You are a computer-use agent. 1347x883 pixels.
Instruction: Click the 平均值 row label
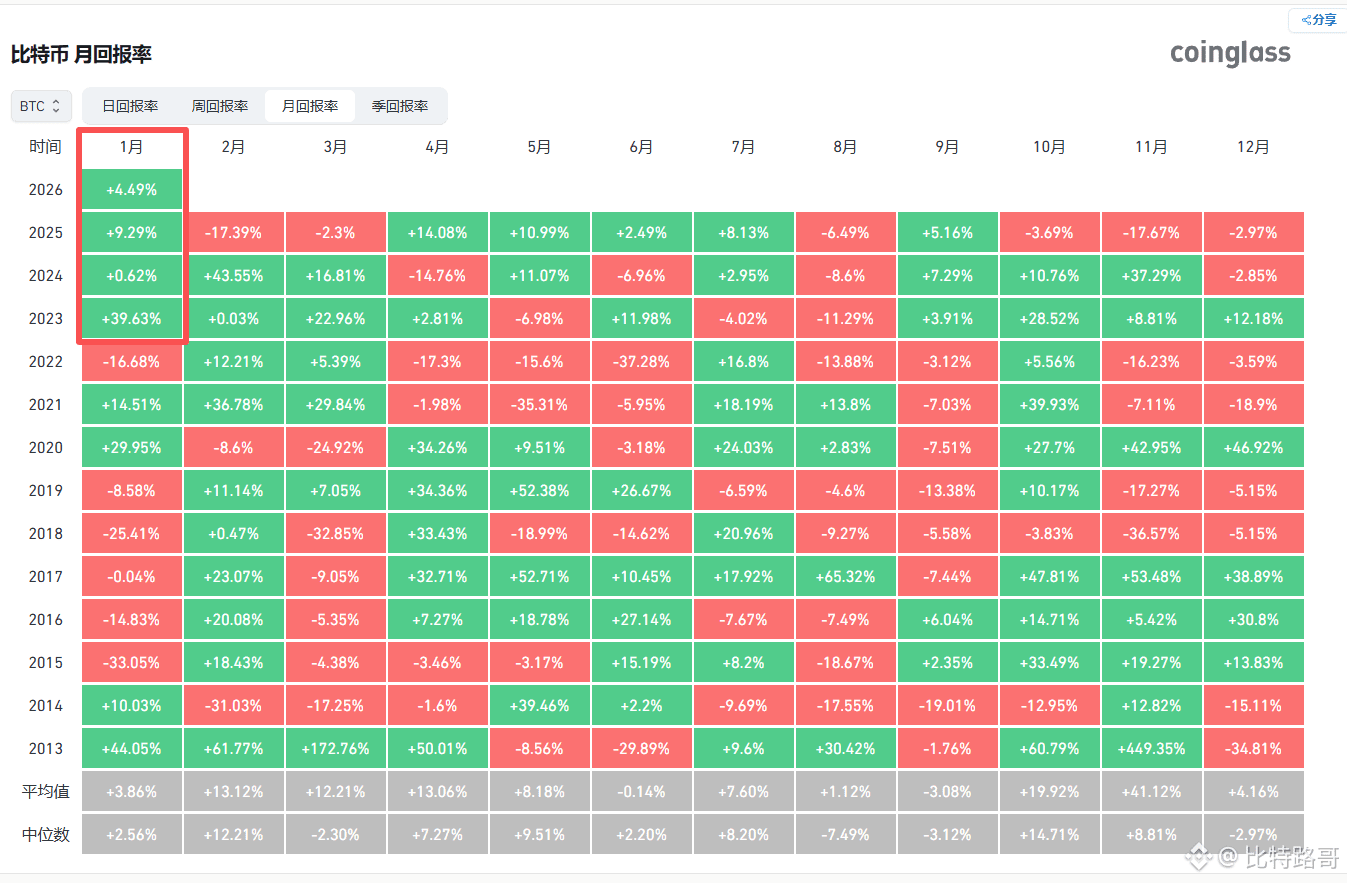[x=45, y=790]
